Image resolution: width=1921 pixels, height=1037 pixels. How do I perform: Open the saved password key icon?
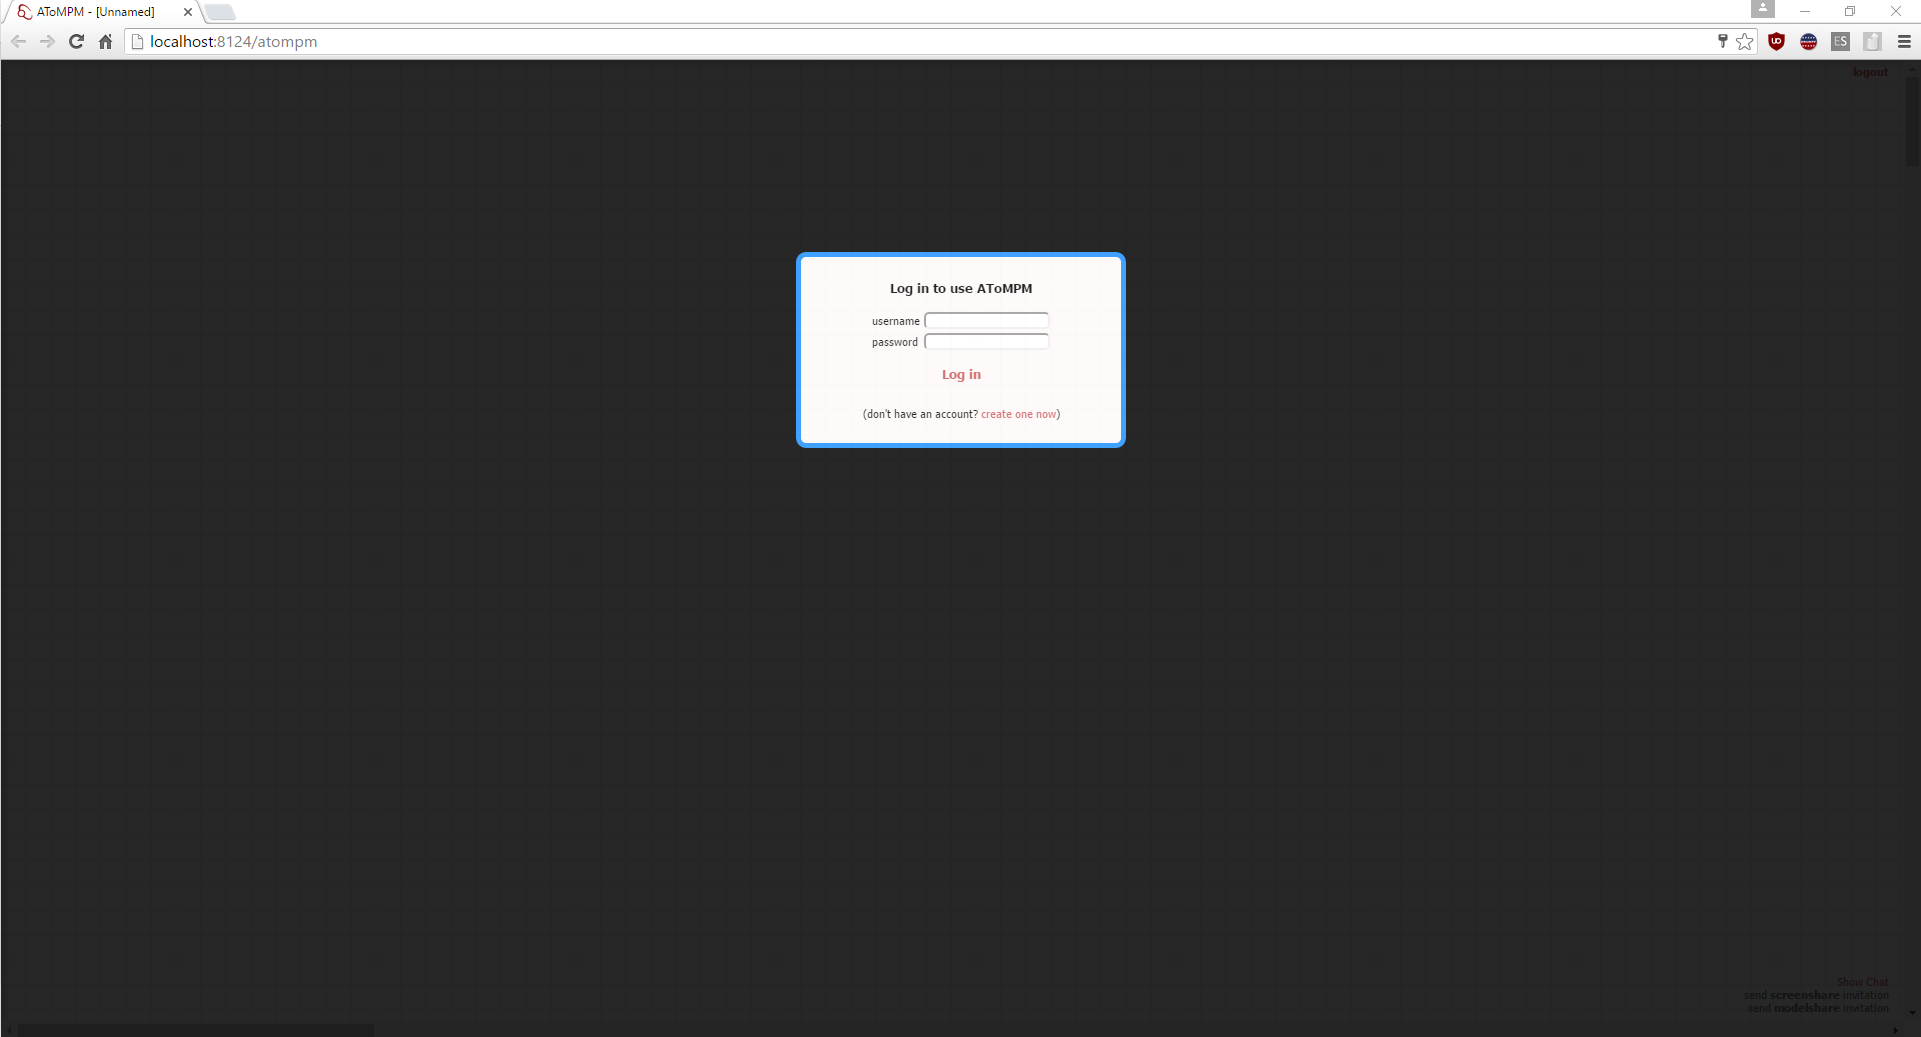pos(1722,41)
